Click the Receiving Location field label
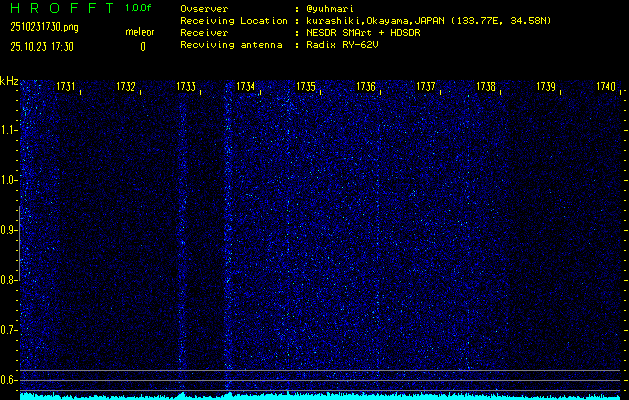 234,21
